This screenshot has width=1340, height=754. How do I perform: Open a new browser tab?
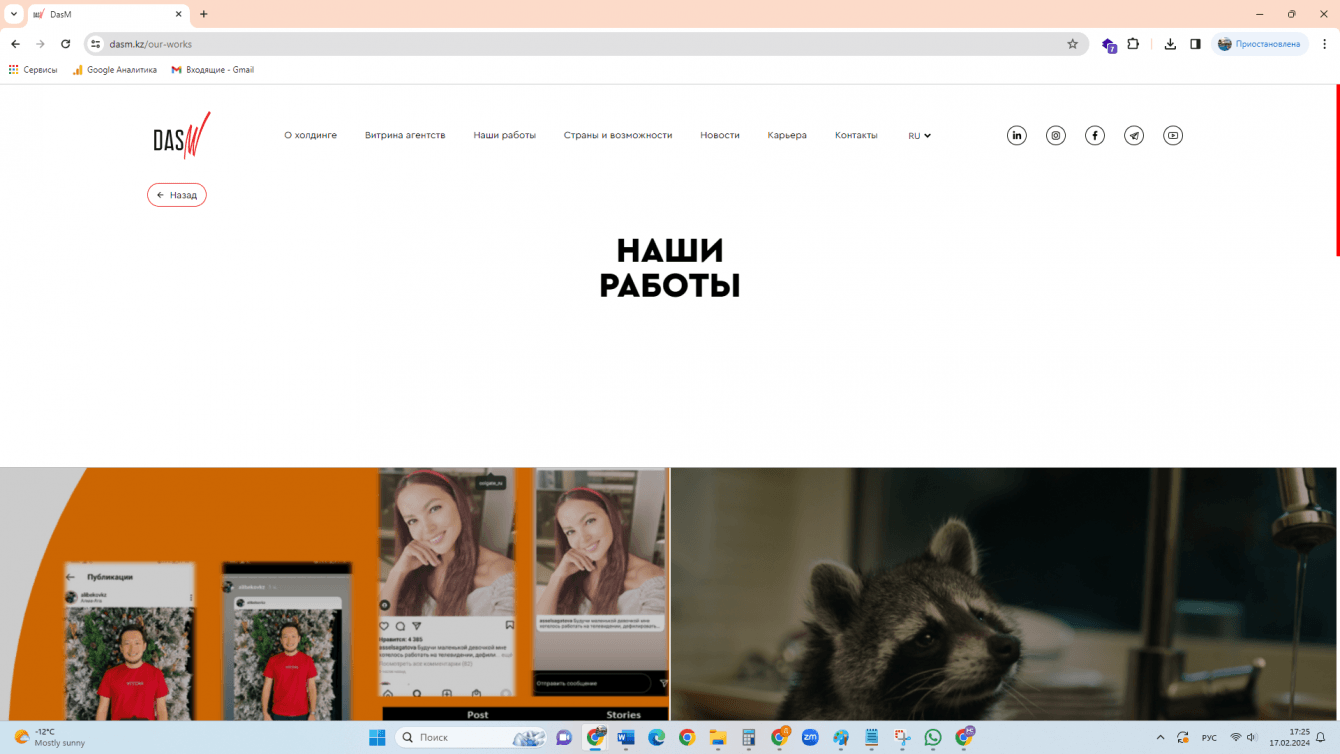point(204,14)
